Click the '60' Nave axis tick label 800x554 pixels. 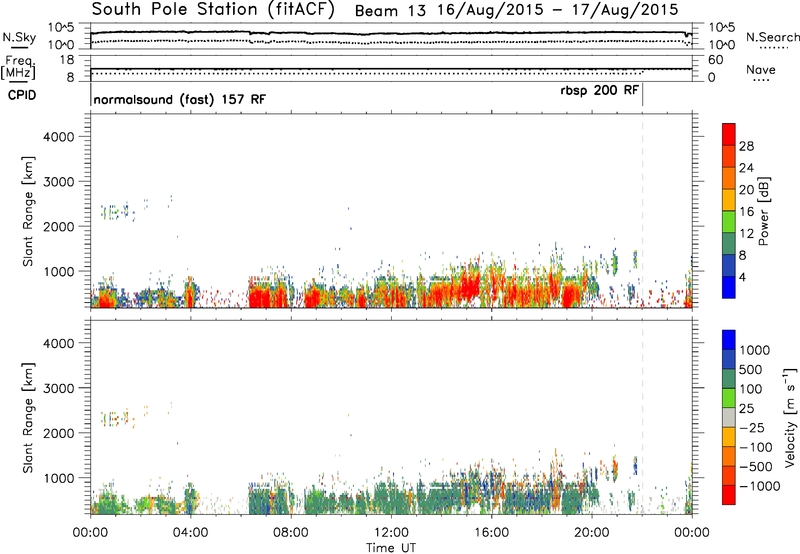tap(716, 60)
